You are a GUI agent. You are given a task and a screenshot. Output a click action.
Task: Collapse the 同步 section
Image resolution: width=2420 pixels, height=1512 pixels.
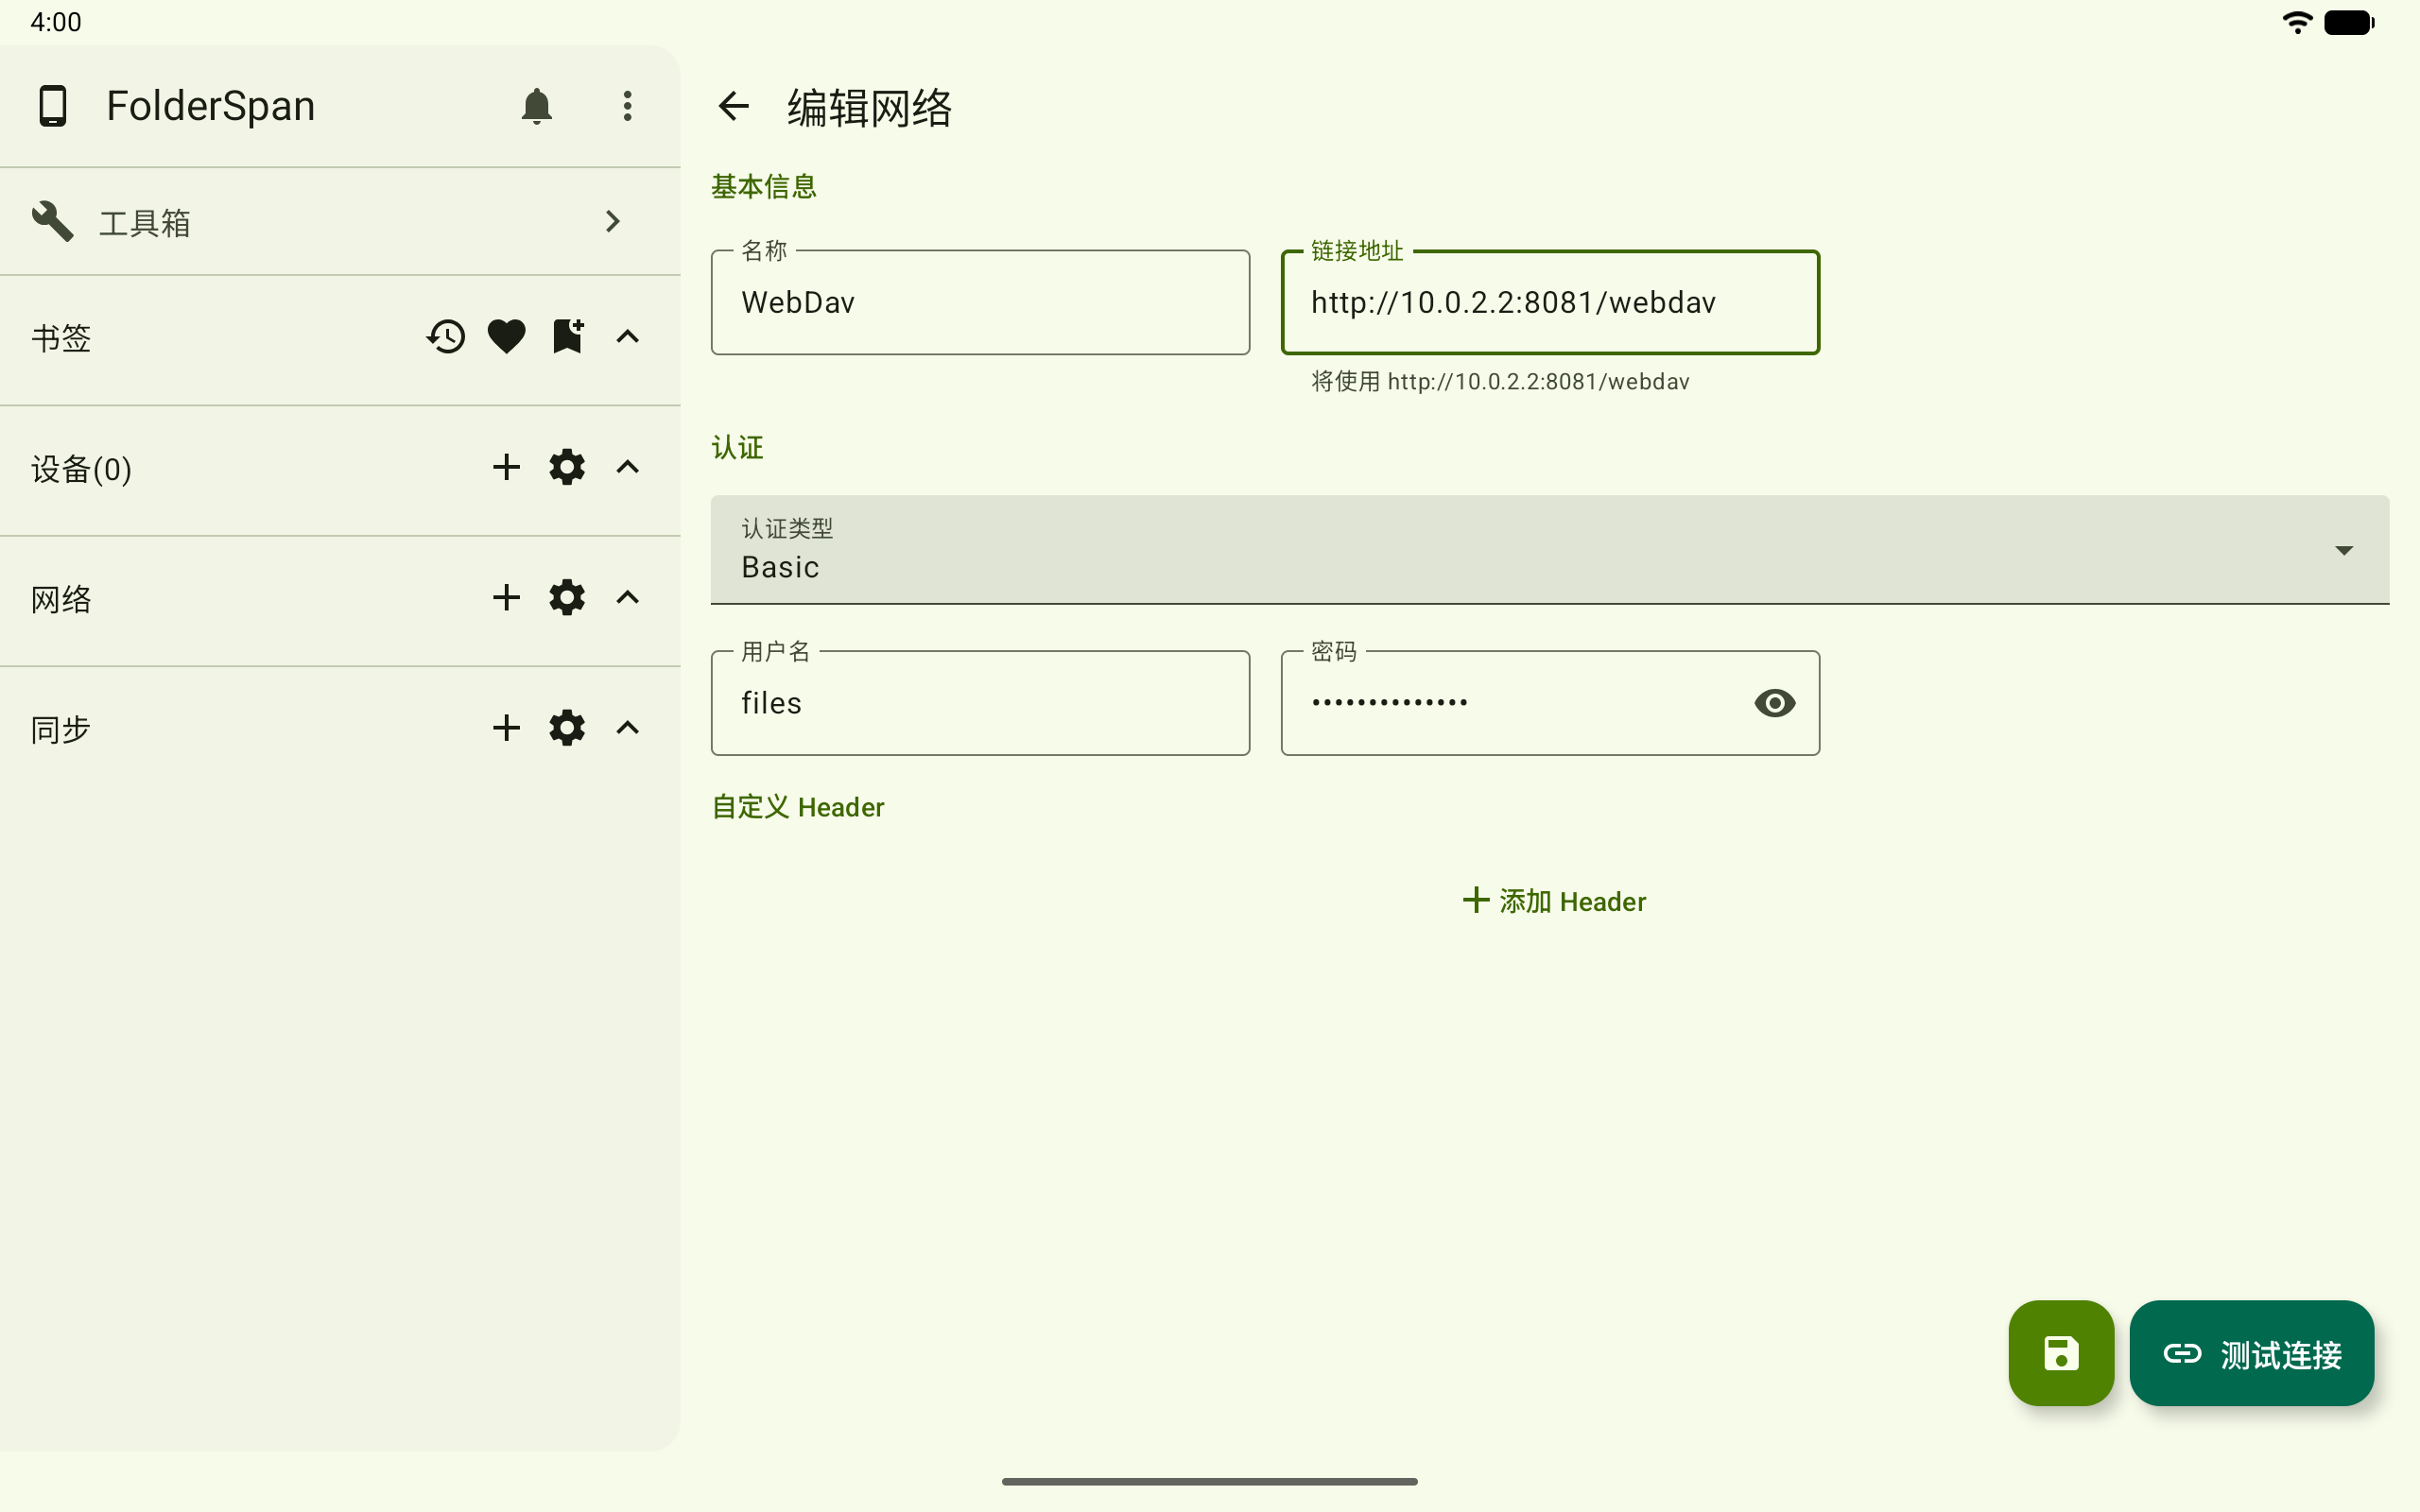point(627,727)
